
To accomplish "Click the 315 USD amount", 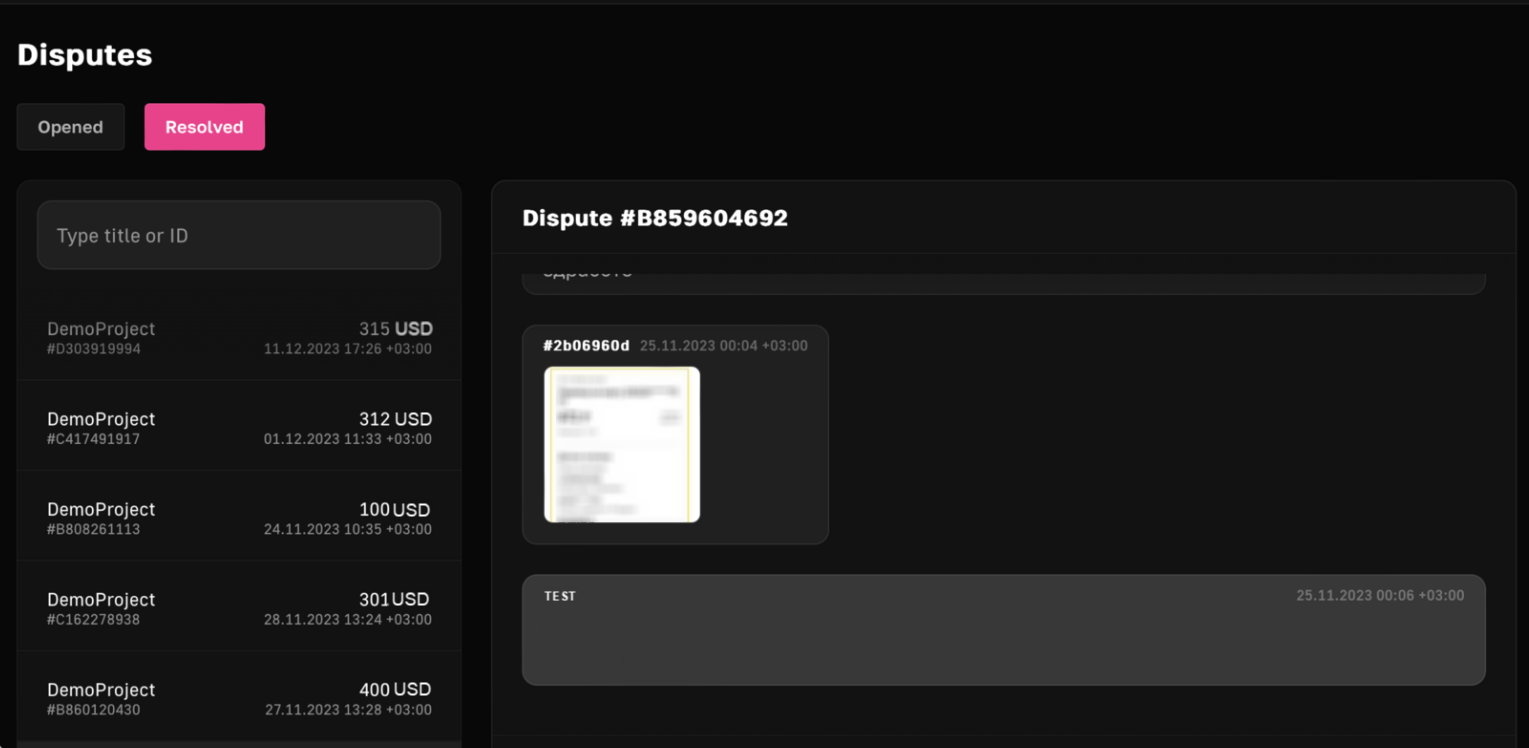I will point(396,329).
